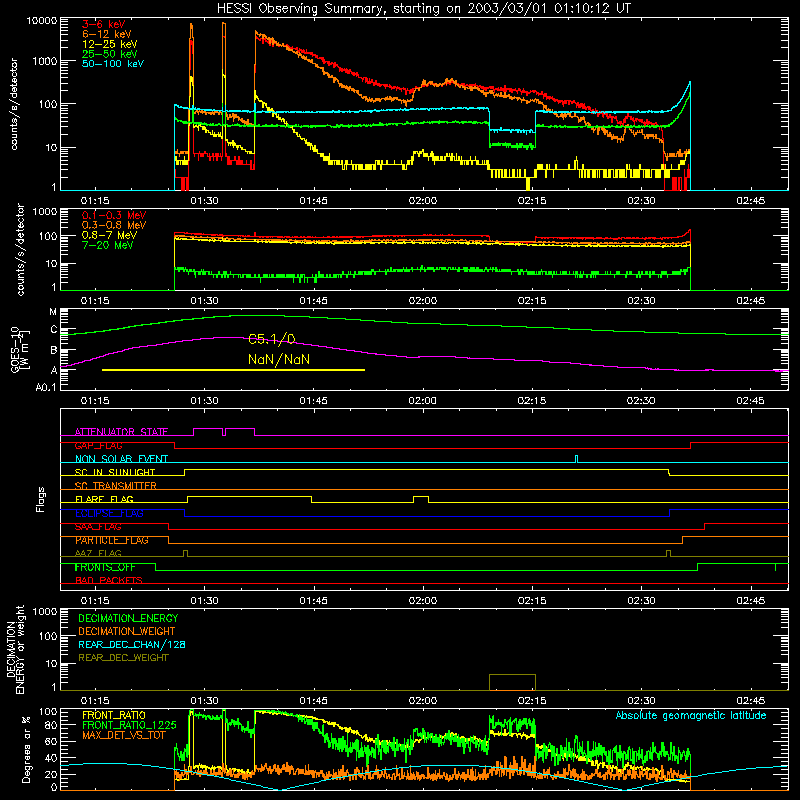Image resolution: width=800 pixels, height=800 pixels.
Task: Click the 10000 y-axis label on top plot
Action: click(x=42, y=20)
